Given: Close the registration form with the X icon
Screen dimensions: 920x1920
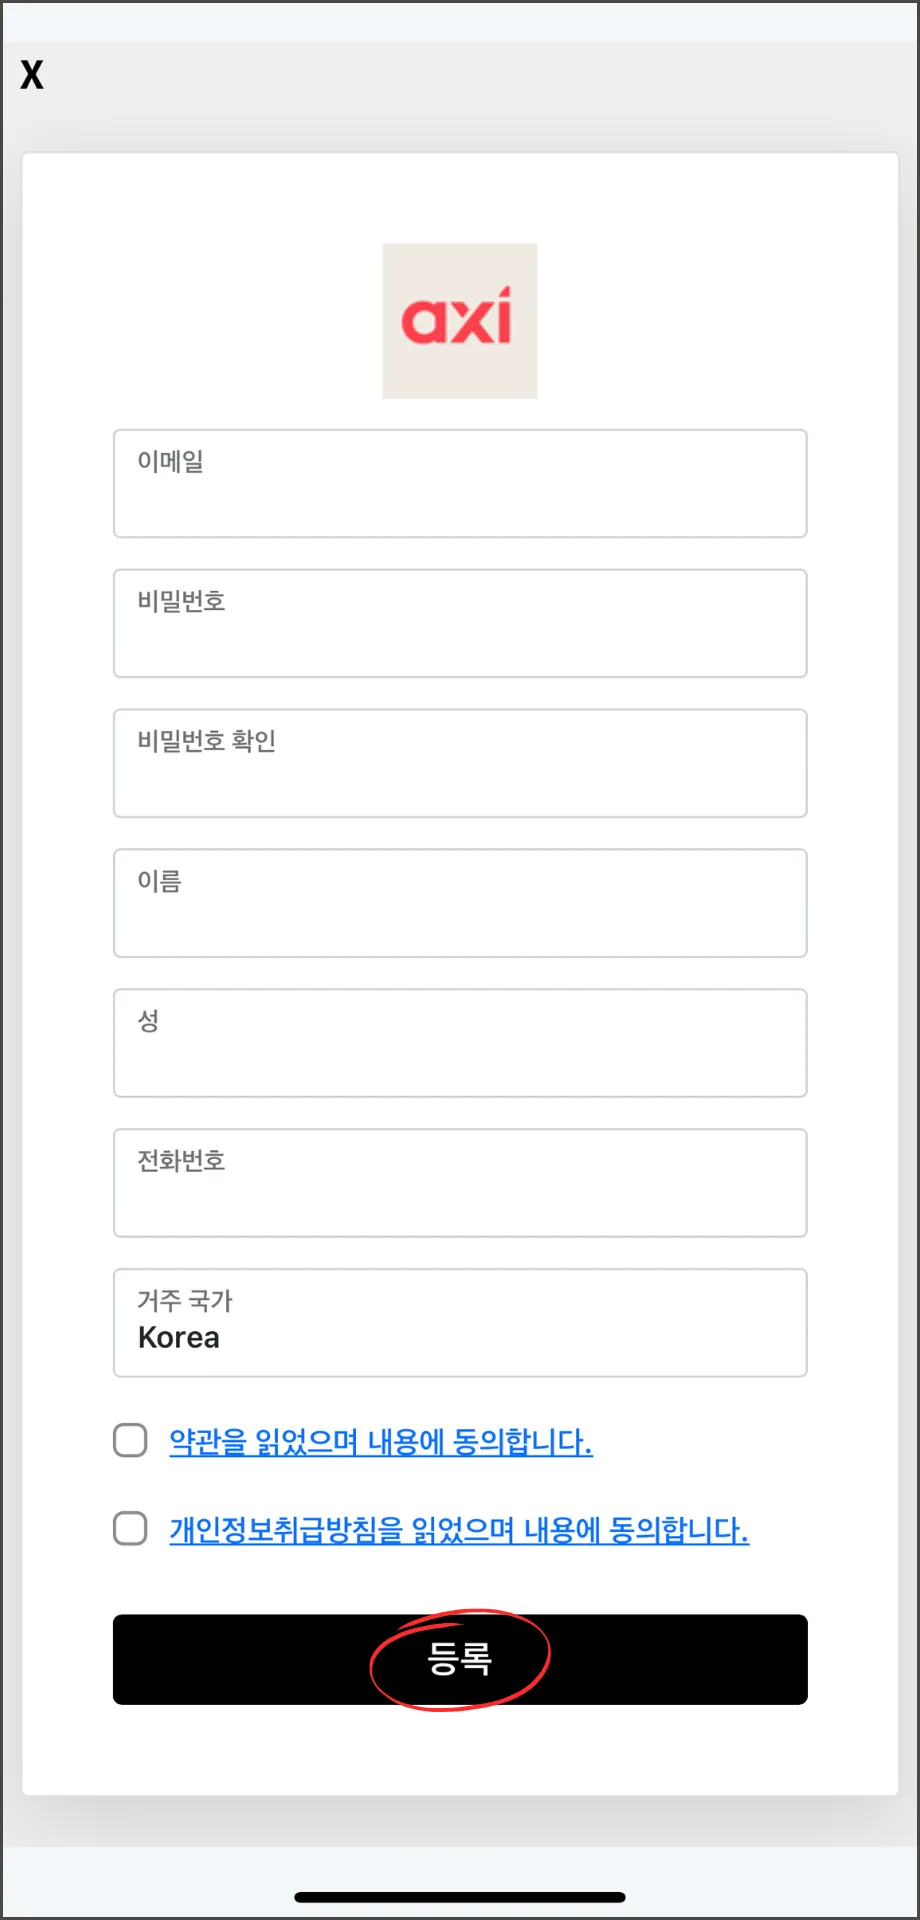Looking at the screenshot, I should 32,75.
